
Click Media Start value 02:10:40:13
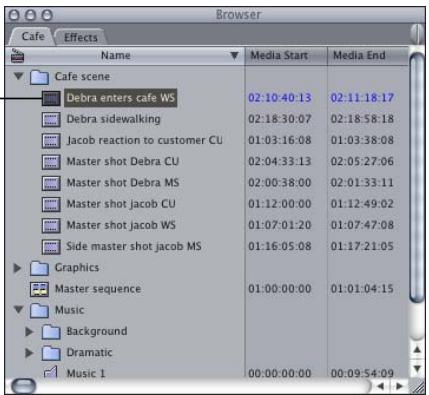pyautogui.click(x=280, y=98)
